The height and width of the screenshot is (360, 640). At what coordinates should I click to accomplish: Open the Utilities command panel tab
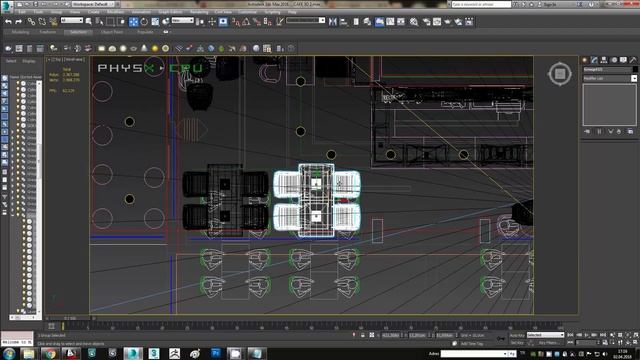633,60
